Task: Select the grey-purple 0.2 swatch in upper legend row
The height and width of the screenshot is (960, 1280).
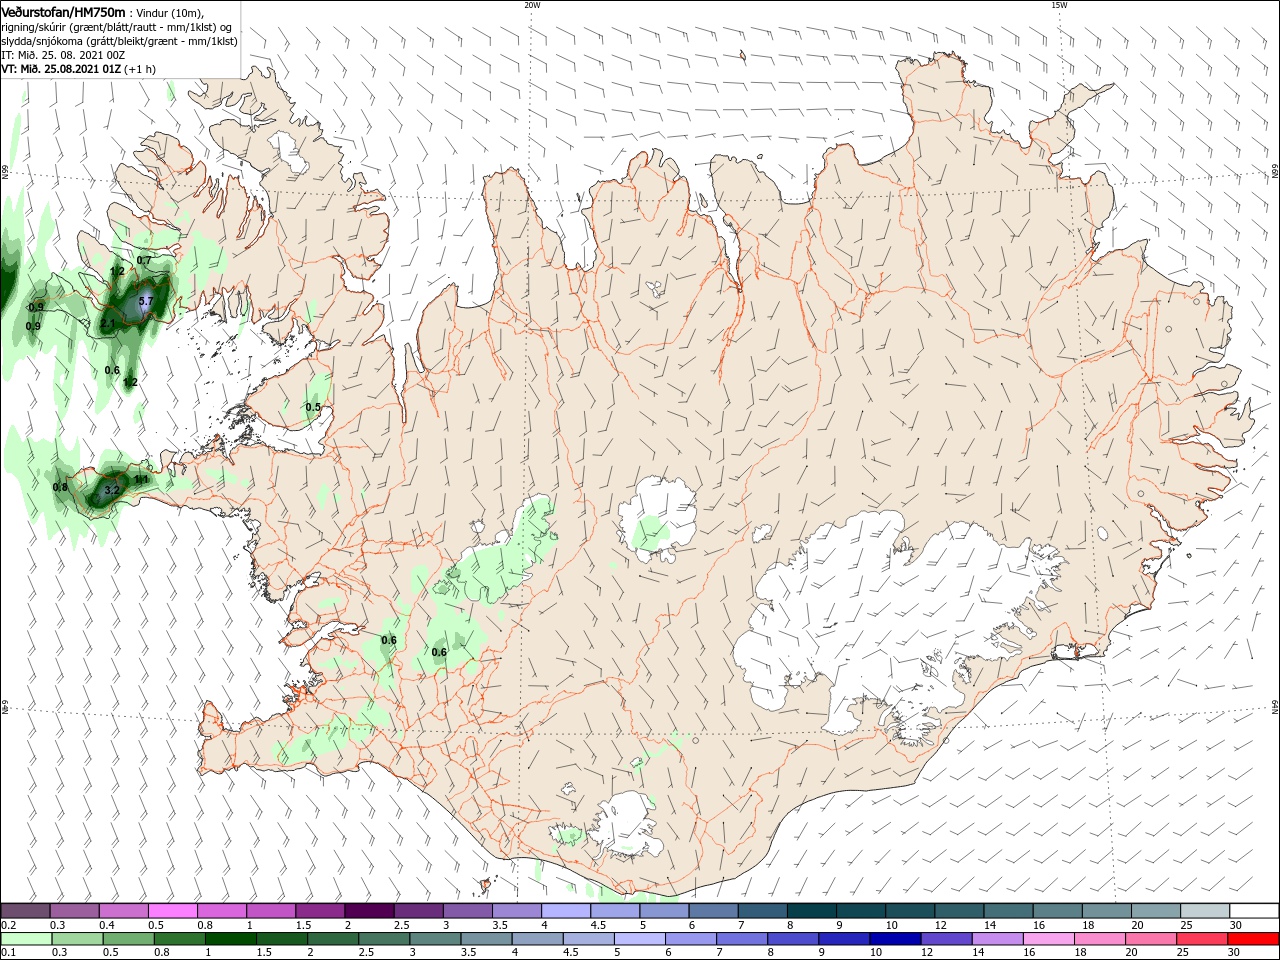Action: click(25, 911)
